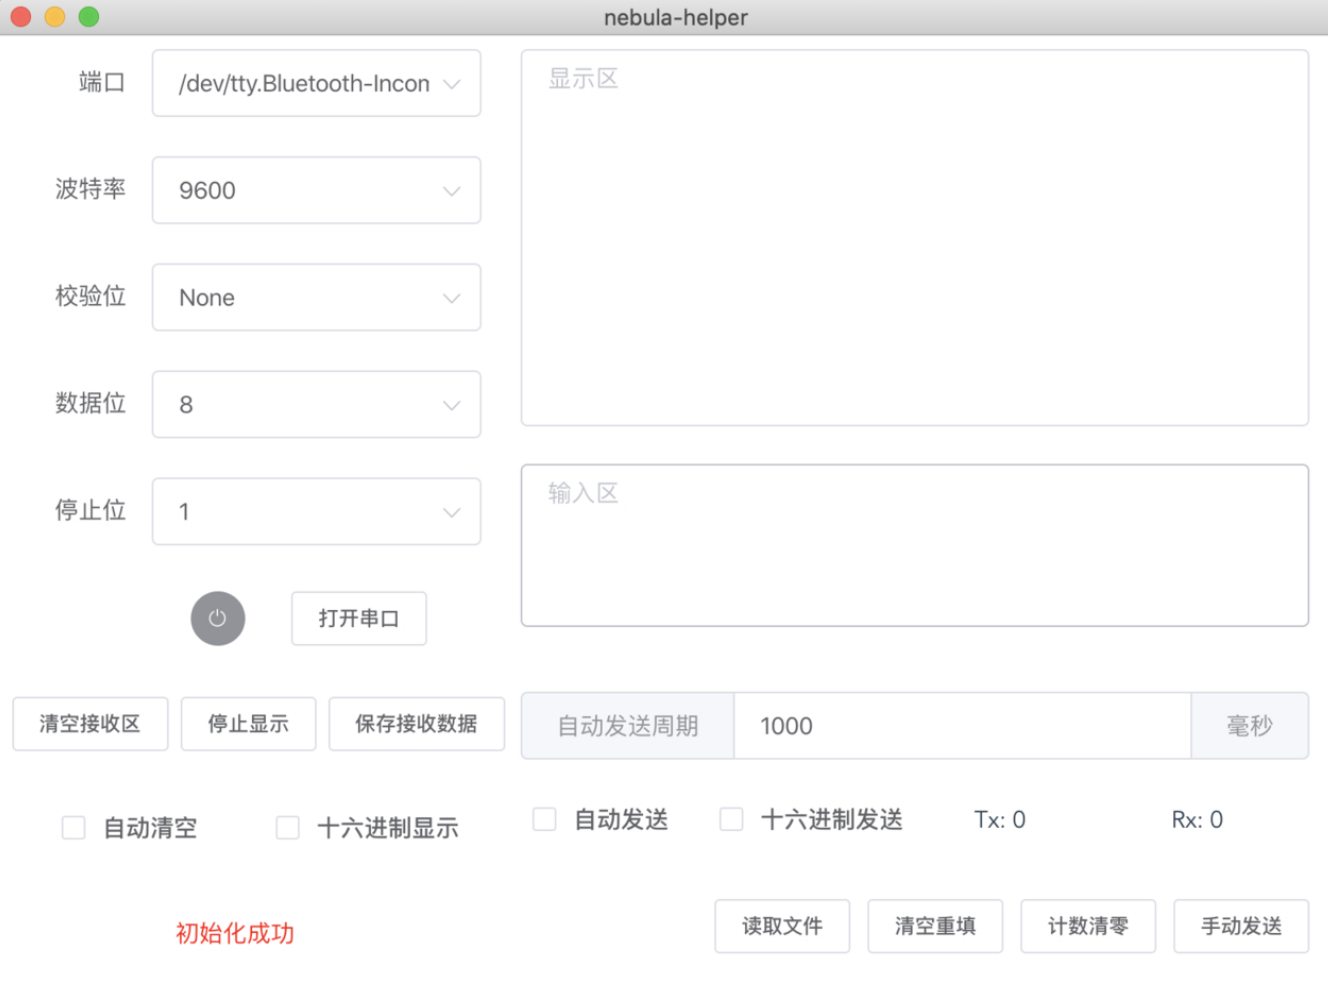Enable 十六进制显示 hex display
This screenshot has width=1328, height=984.
(x=287, y=827)
